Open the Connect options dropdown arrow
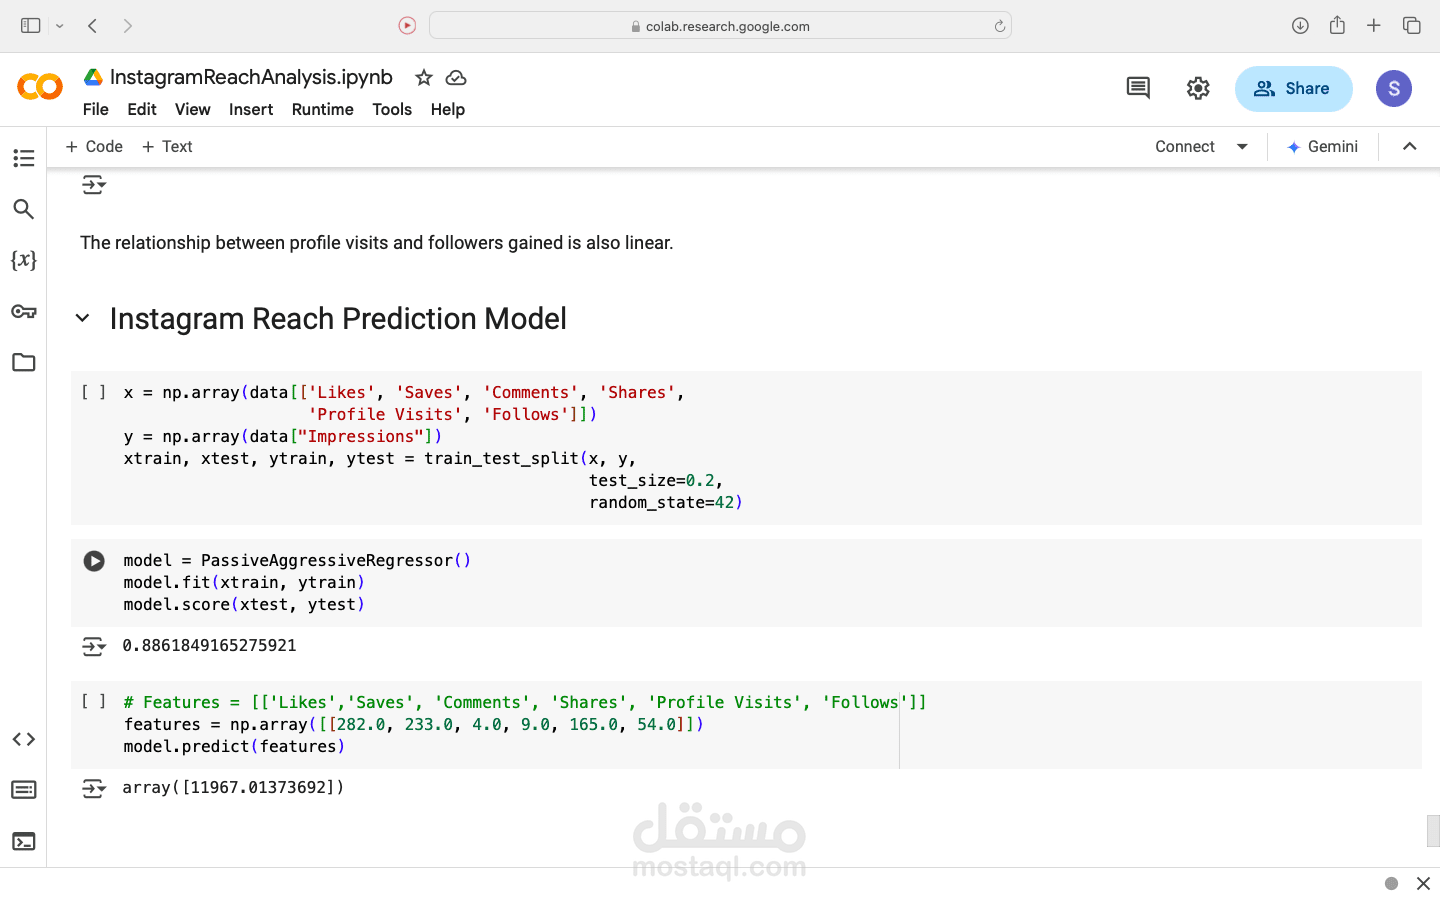 point(1242,146)
